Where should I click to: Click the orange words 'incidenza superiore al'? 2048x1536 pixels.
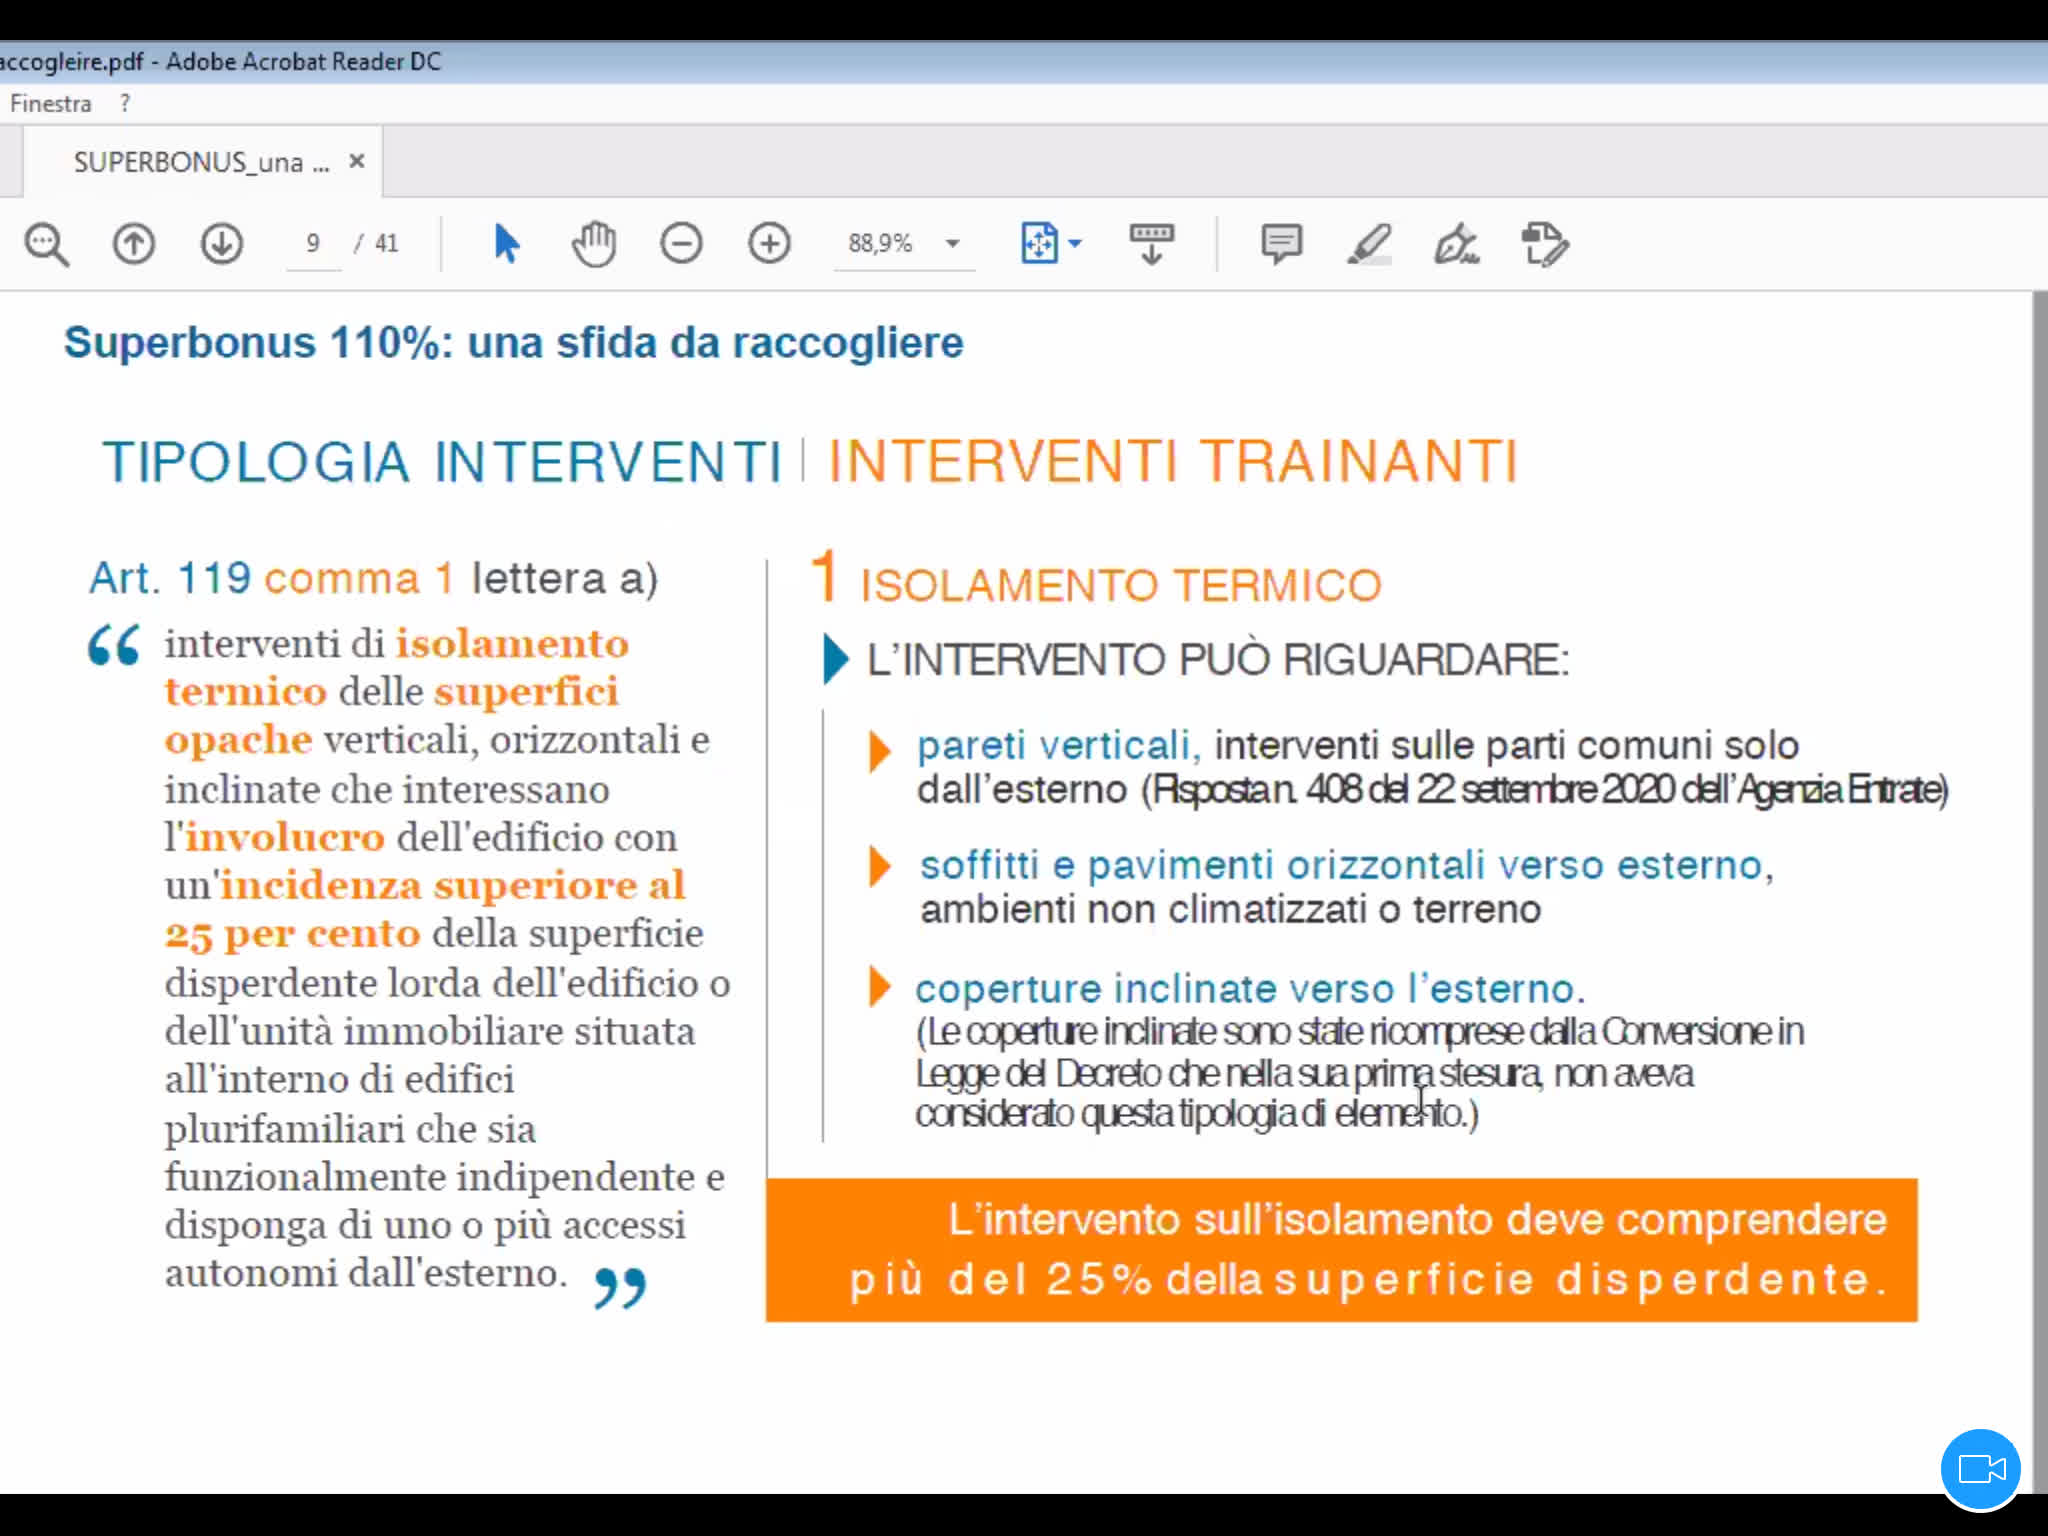pyautogui.click(x=452, y=885)
